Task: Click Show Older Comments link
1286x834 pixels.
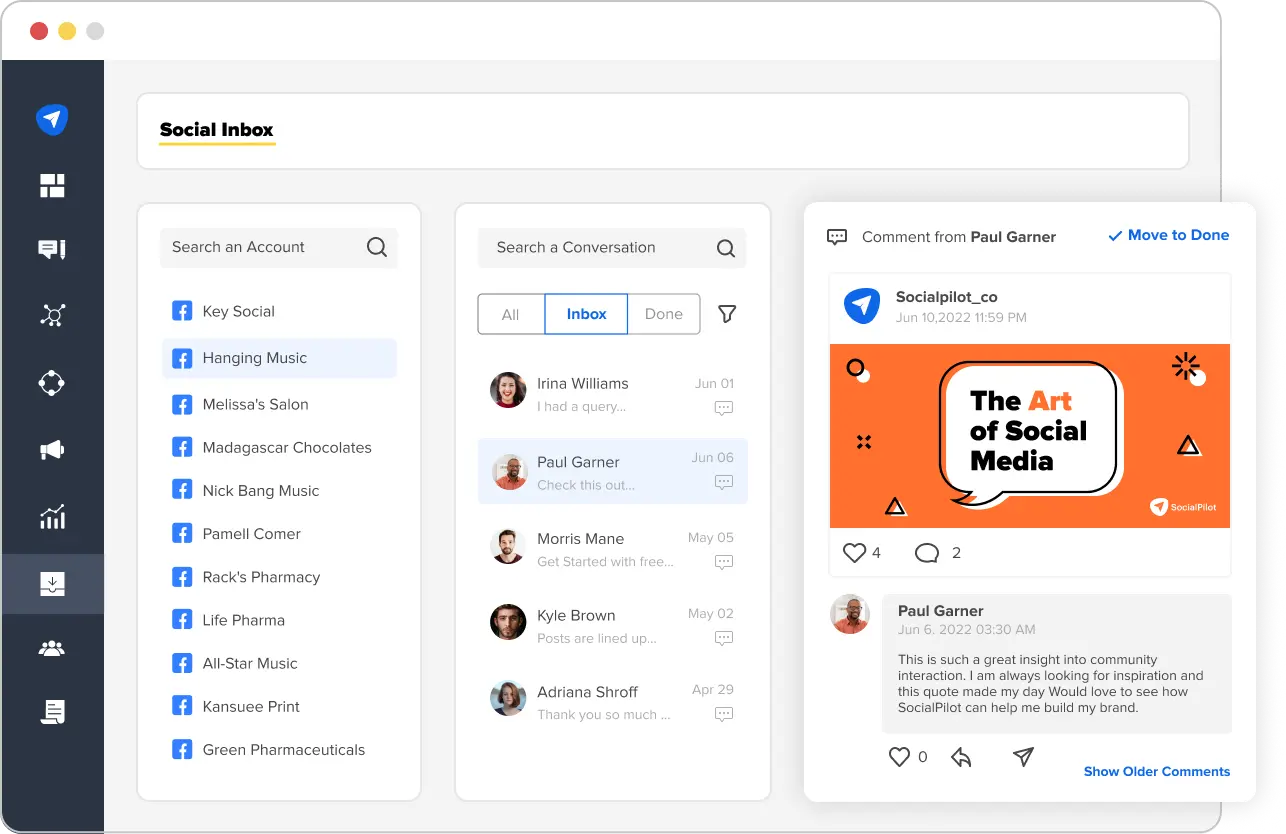Action: point(1157,771)
